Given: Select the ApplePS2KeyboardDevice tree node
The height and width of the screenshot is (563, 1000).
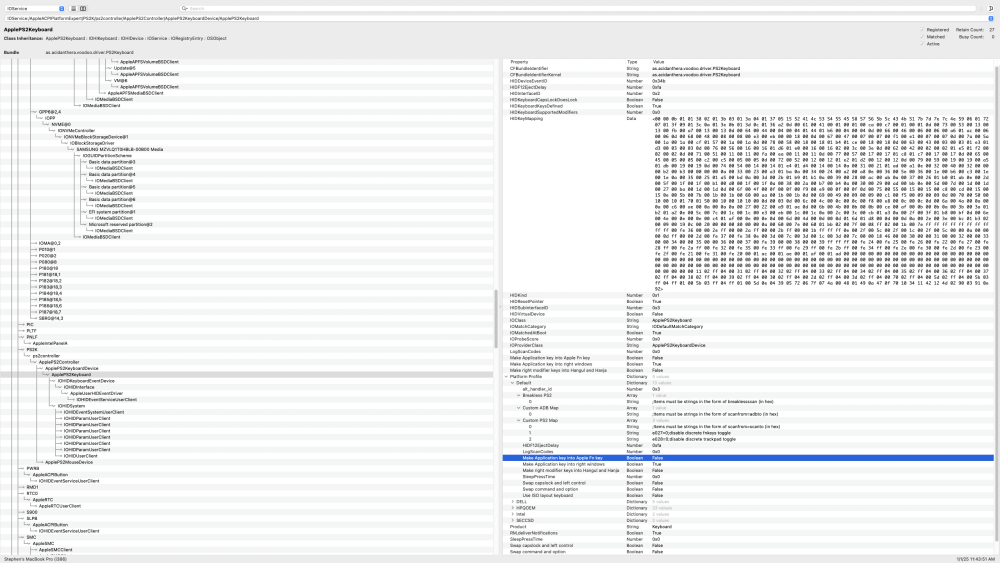Looking at the screenshot, I should tap(71, 369).
